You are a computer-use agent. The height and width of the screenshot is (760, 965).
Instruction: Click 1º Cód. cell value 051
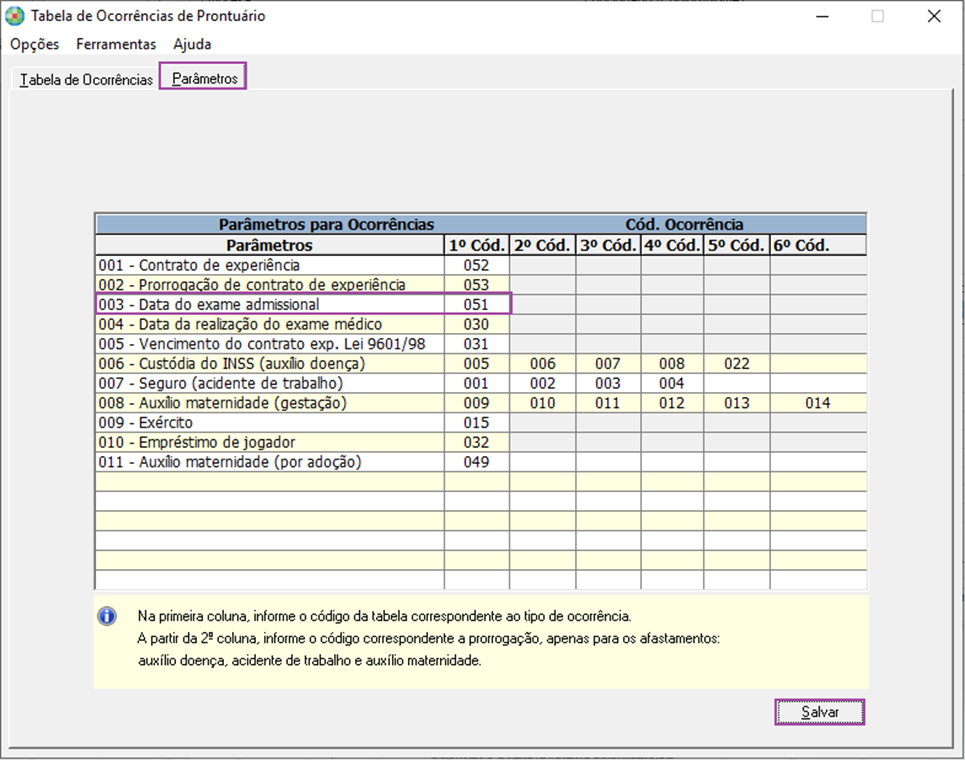tap(476, 305)
